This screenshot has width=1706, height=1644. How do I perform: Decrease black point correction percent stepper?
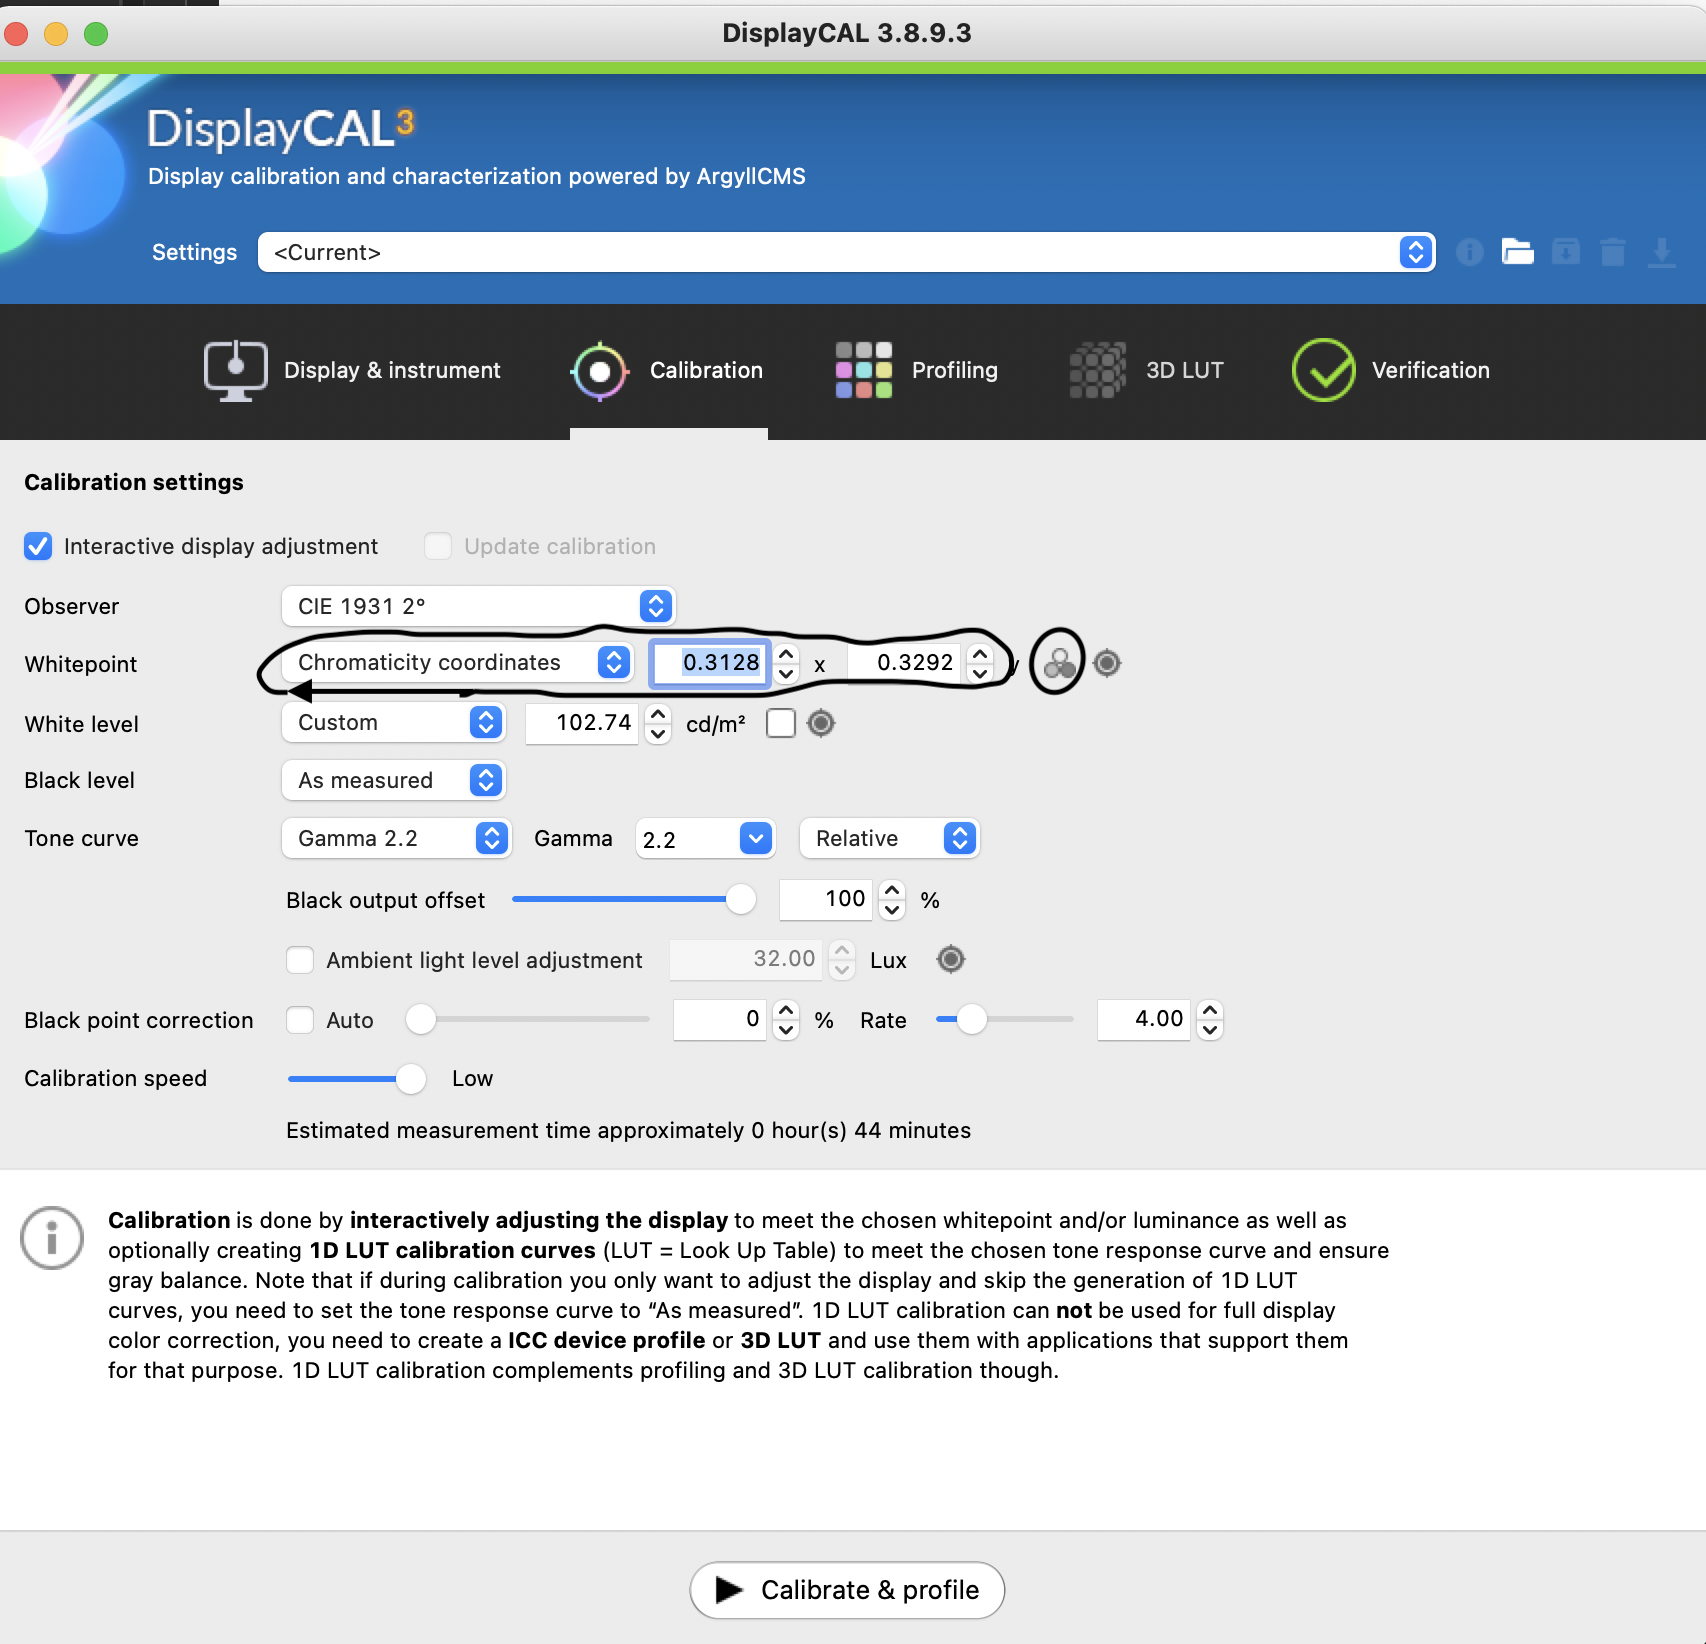[x=787, y=1029]
